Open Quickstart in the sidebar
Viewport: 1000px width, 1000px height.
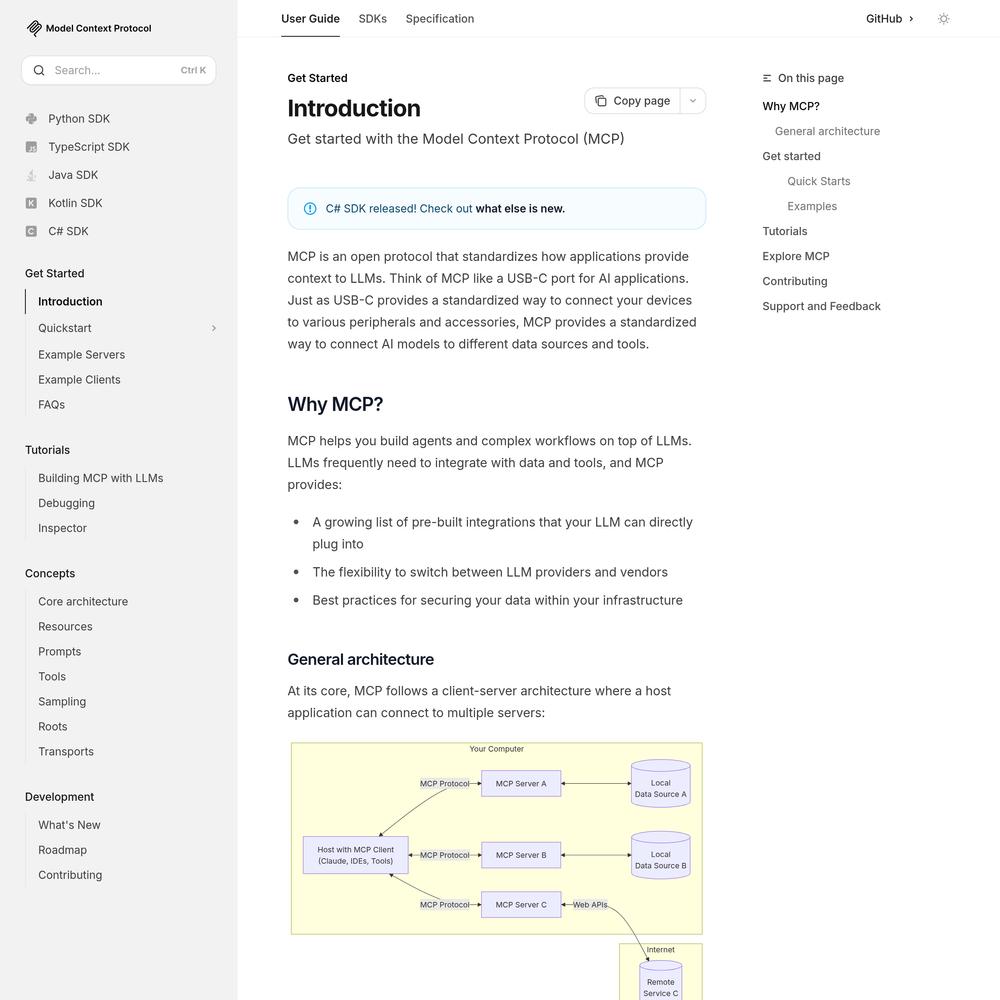[64, 328]
